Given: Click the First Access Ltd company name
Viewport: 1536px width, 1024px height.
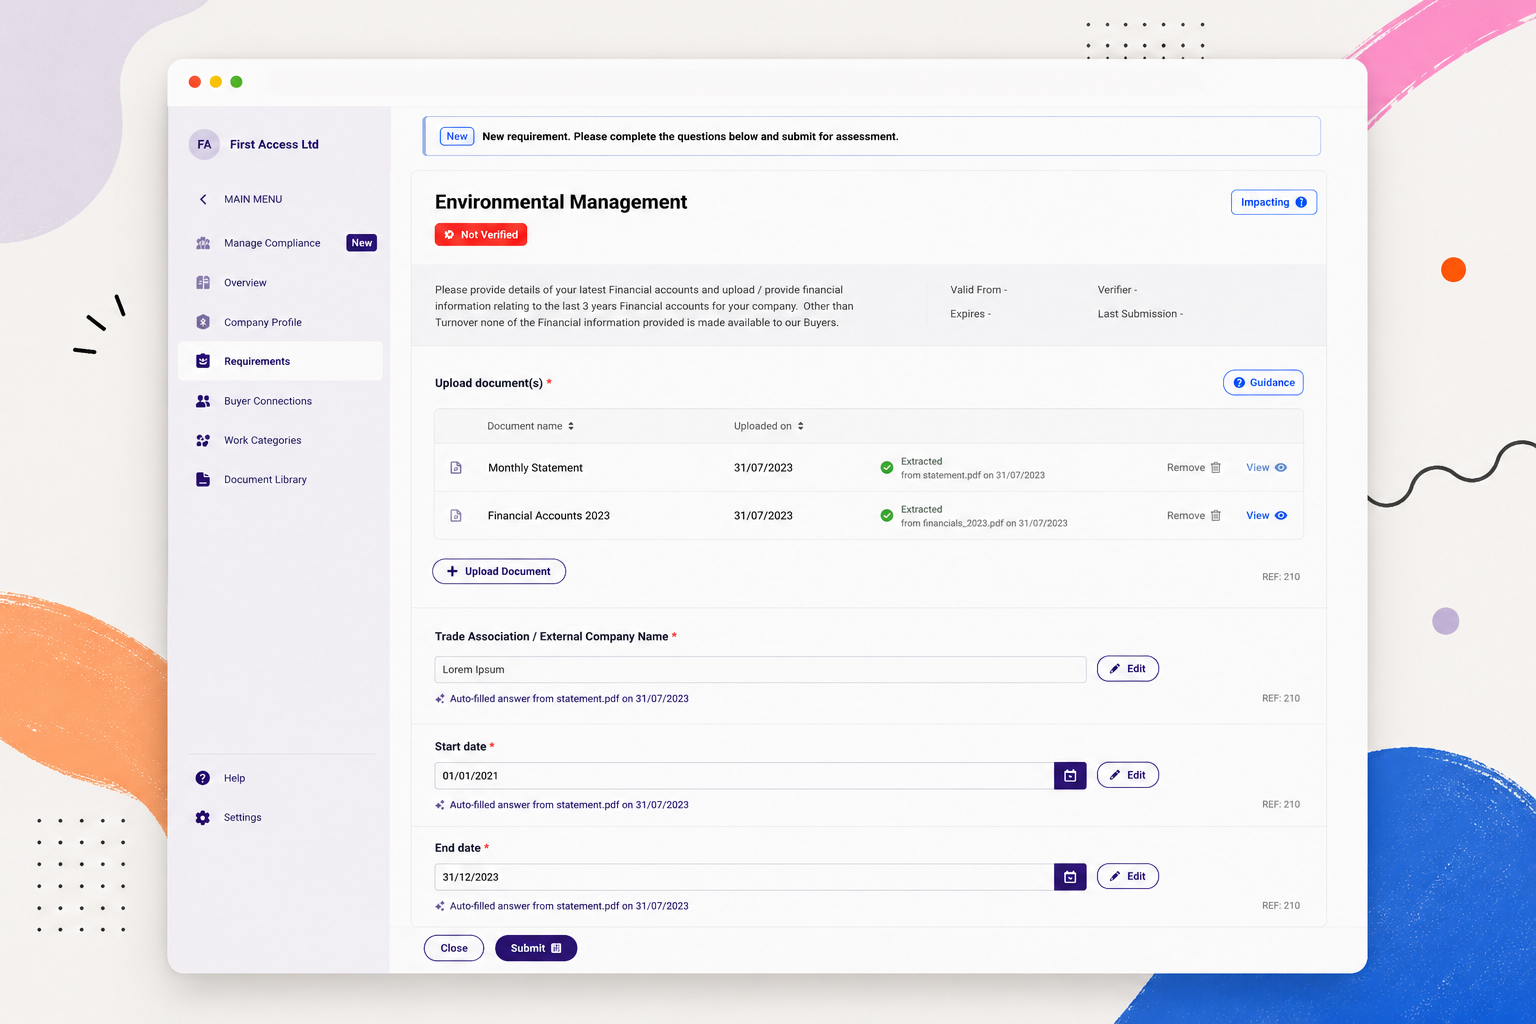Looking at the screenshot, I should 274,144.
